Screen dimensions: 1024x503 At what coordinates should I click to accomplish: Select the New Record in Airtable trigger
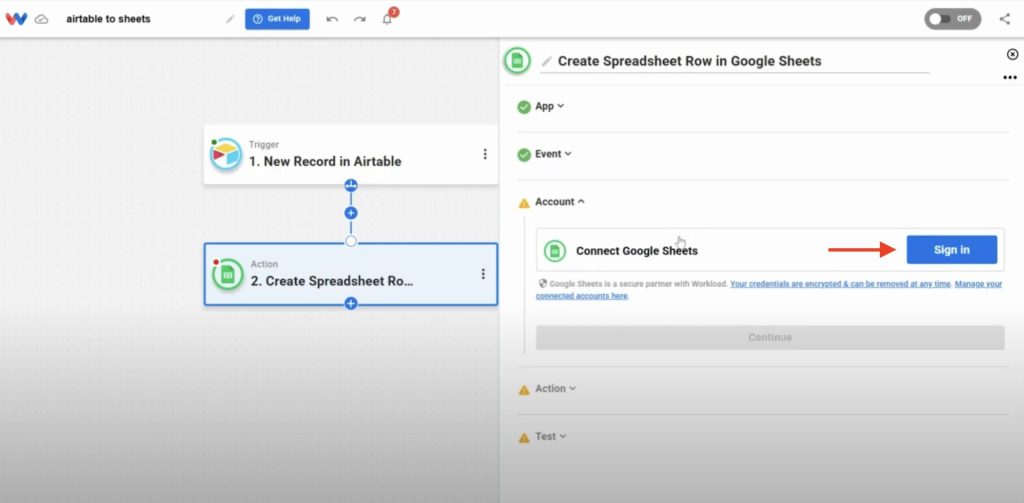tap(351, 155)
